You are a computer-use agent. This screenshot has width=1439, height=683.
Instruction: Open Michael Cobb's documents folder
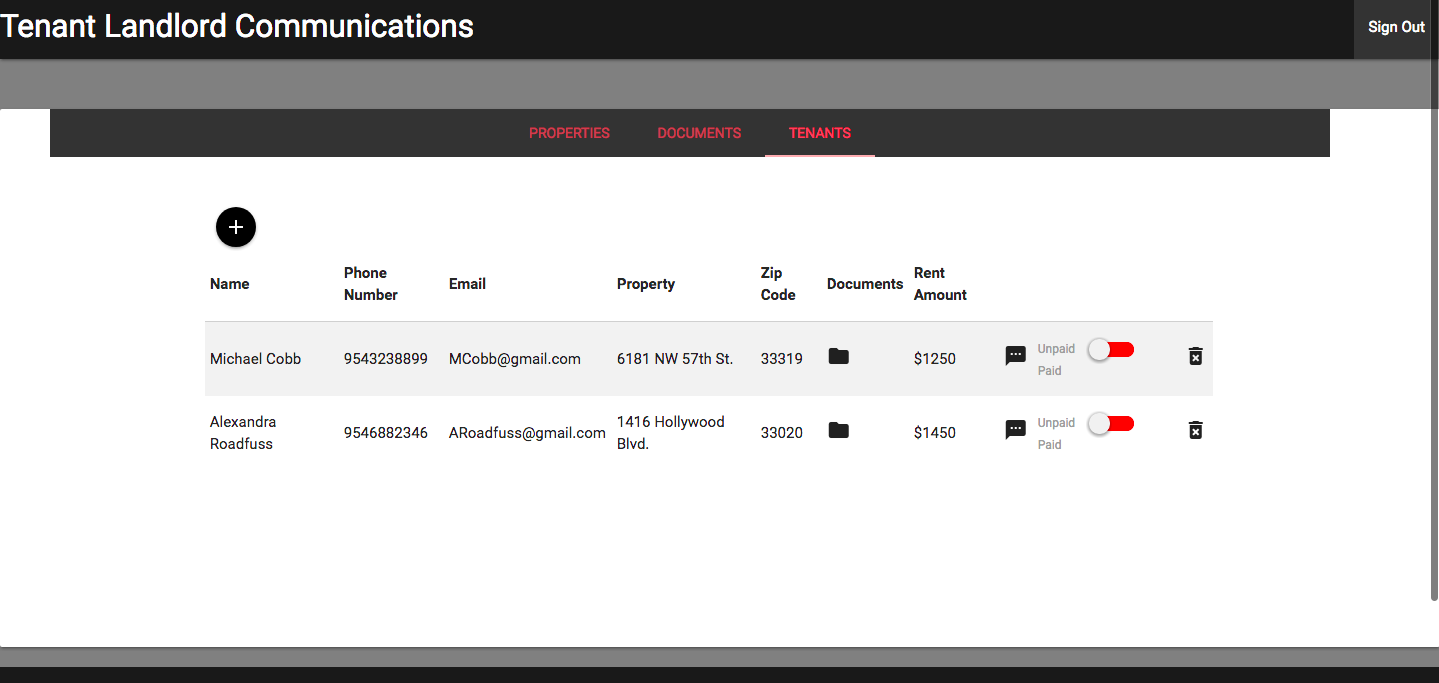coord(837,356)
